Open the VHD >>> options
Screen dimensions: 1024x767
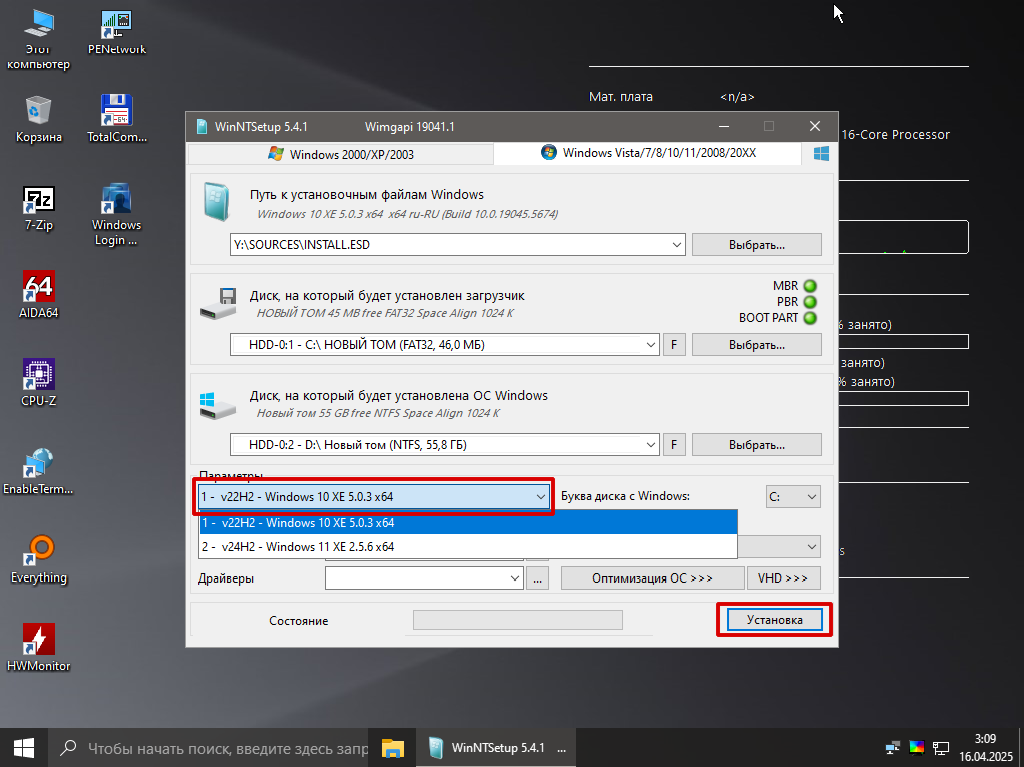783,578
